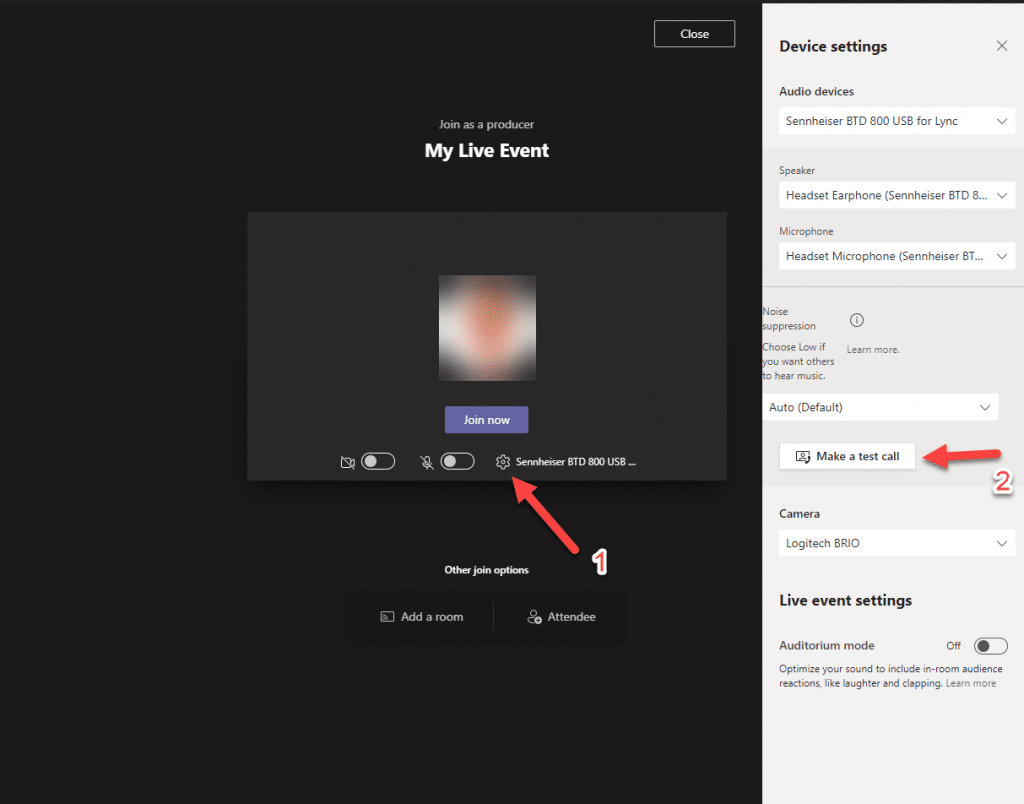The width and height of the screenshot is (1024, 804).
Task: Select the Add a room icon
Action: [x=385, y=617]
